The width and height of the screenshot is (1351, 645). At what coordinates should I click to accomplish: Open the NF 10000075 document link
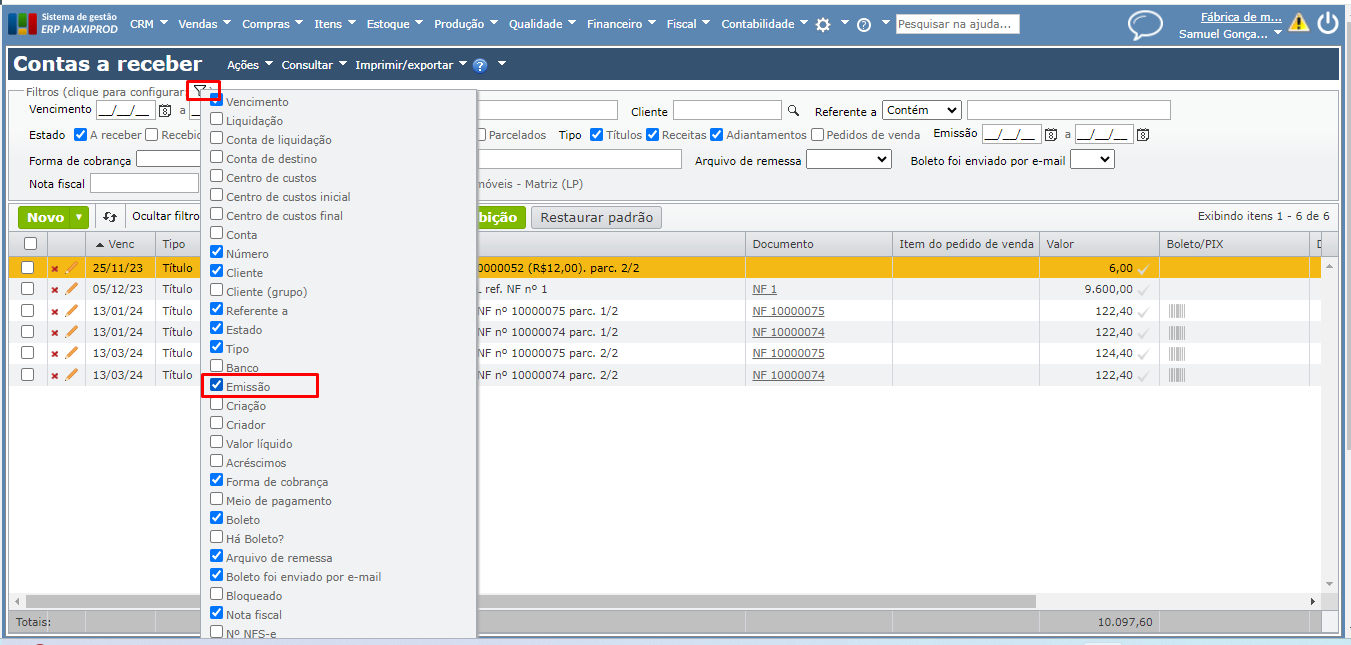tap(788, 311)
